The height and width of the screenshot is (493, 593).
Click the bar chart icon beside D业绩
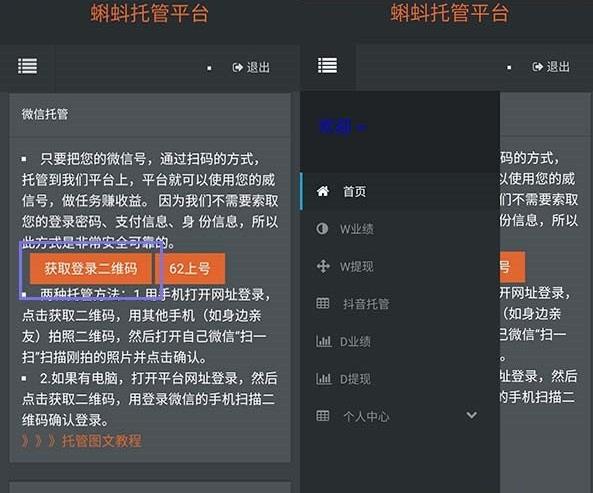coord(324,341)
